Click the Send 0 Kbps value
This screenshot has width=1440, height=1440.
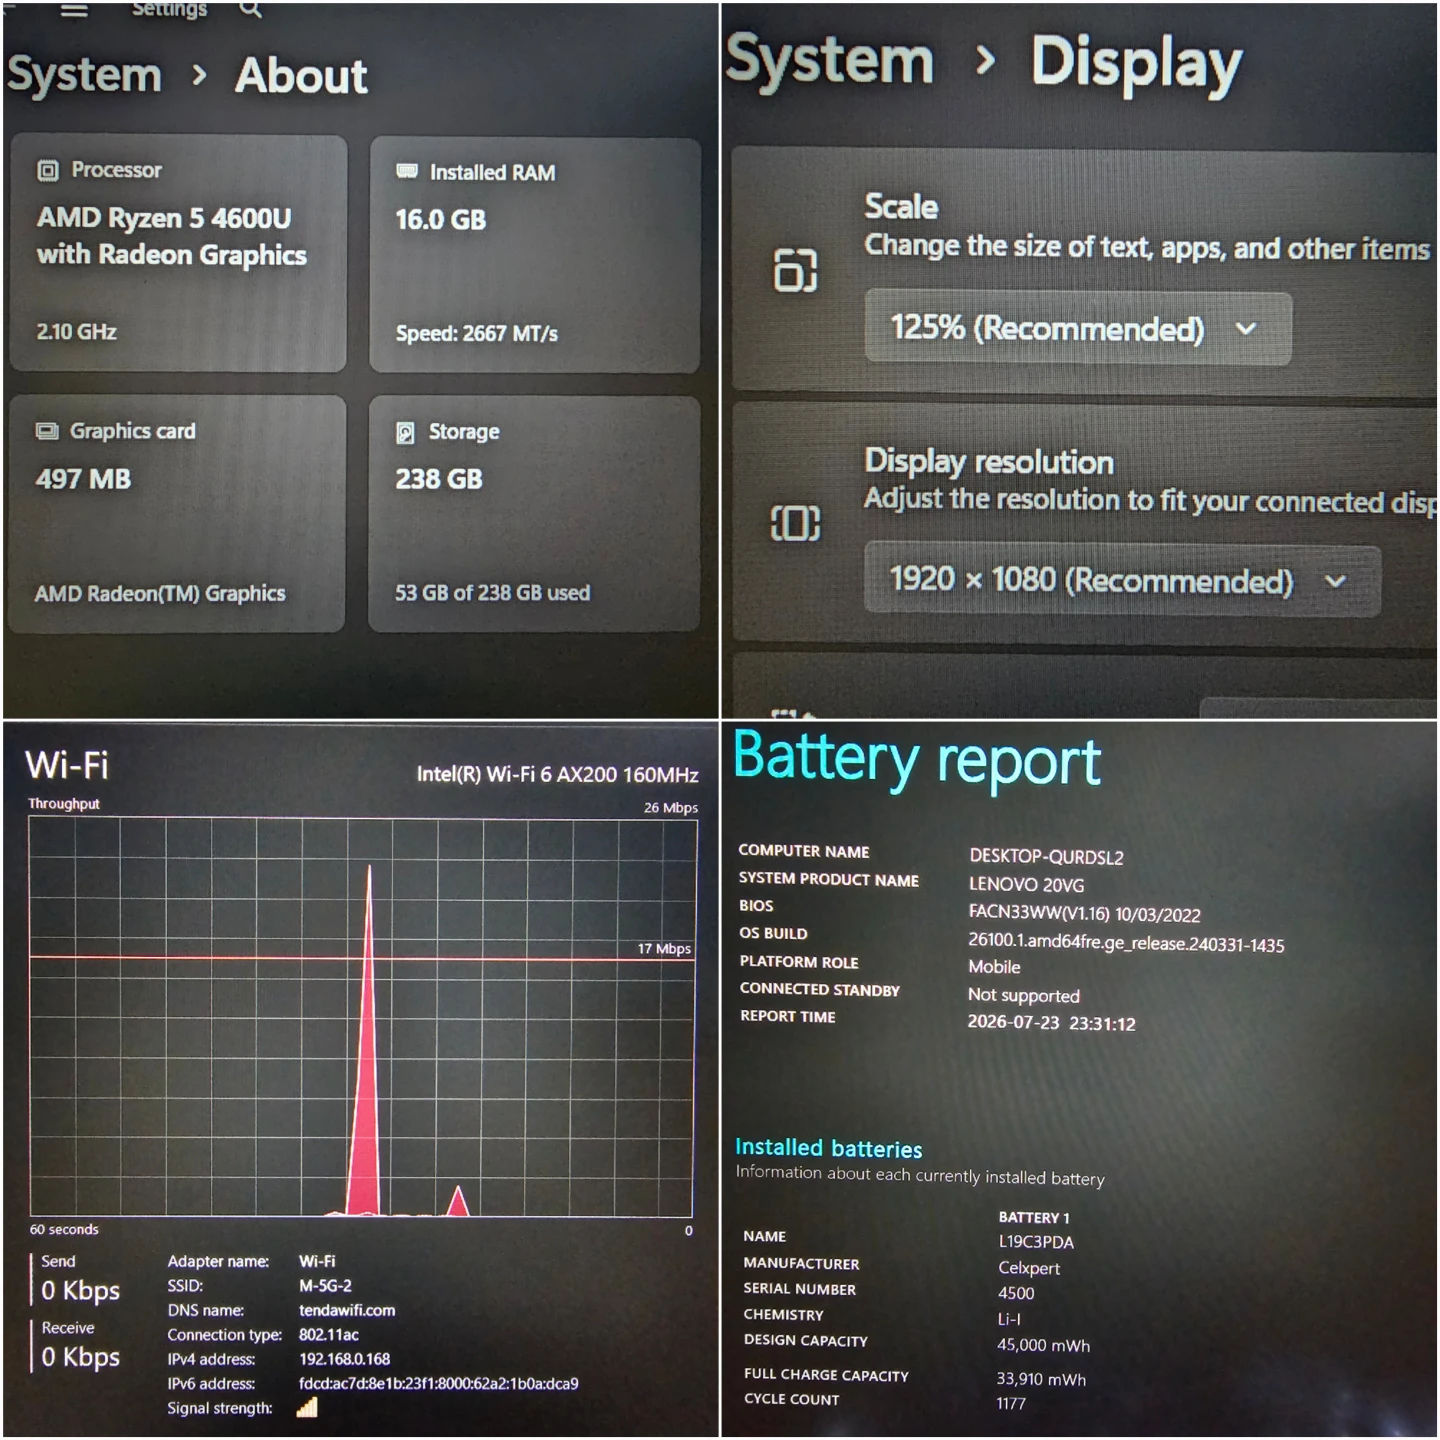click(x=80, y=1290)
